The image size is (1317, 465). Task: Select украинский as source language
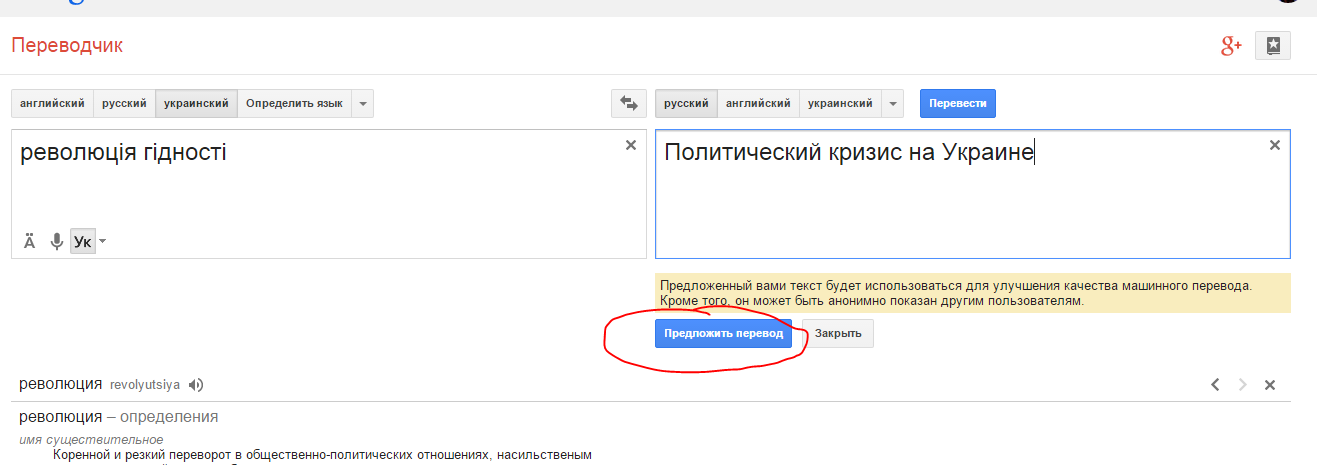[196, 103]
